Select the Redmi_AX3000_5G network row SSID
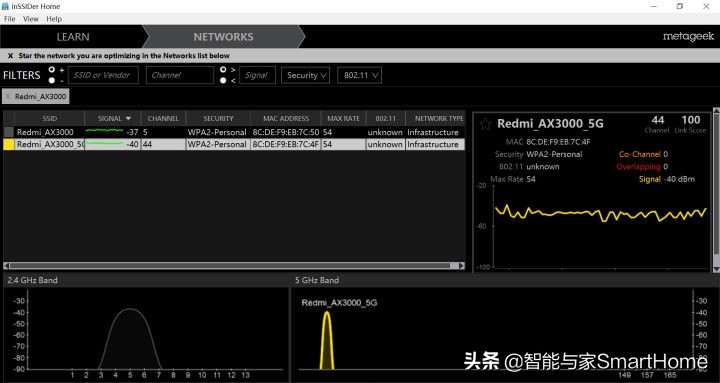Viewport: 720px width, 383px height. tap(50, 144)
